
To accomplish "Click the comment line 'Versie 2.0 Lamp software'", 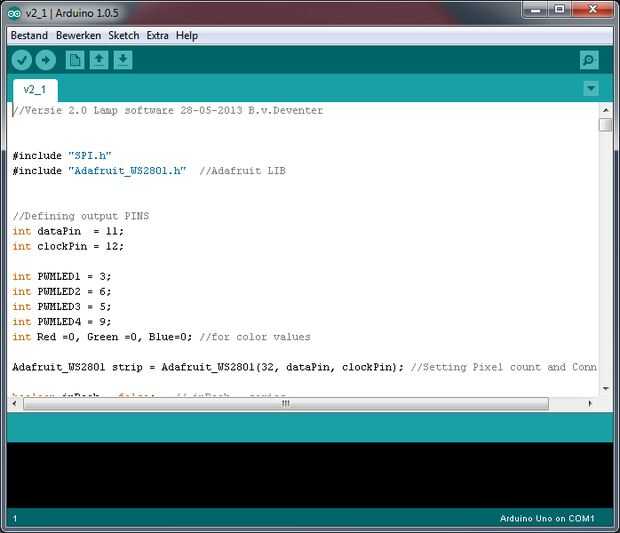I will (x=168, y=110).
